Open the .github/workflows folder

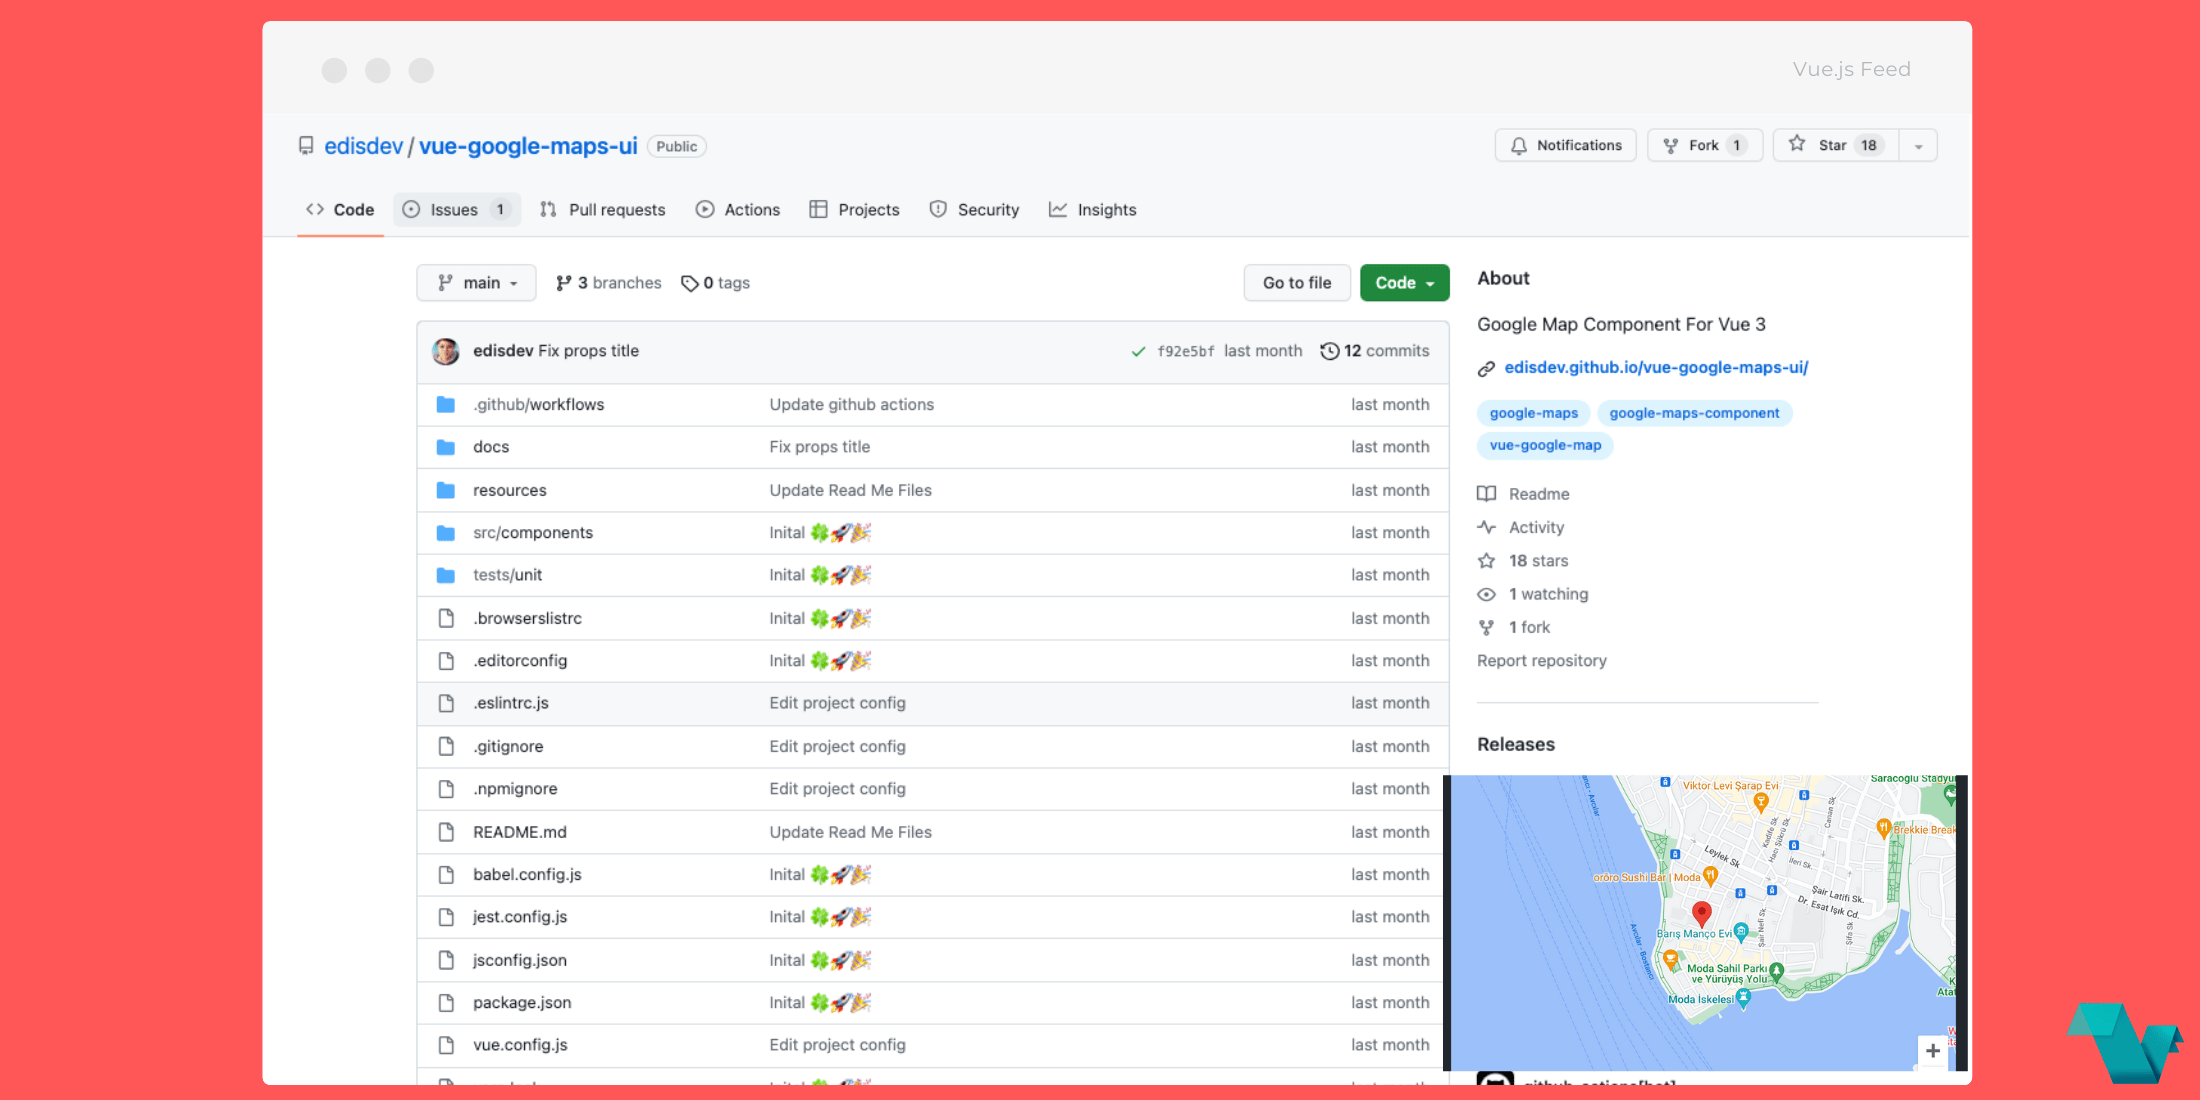coord(539,404)
